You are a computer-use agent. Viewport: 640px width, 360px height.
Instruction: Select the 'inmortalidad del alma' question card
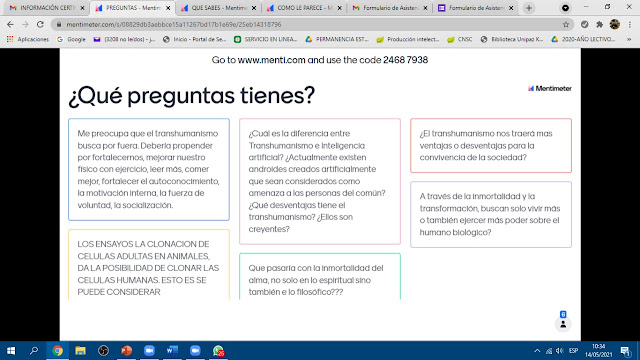320,277
